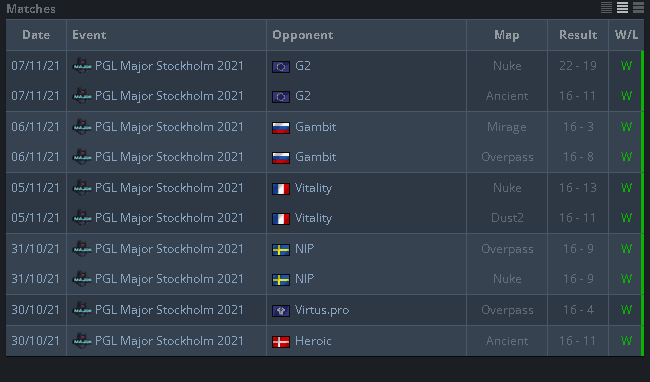Select the wide row density view icon

point(638,7)
